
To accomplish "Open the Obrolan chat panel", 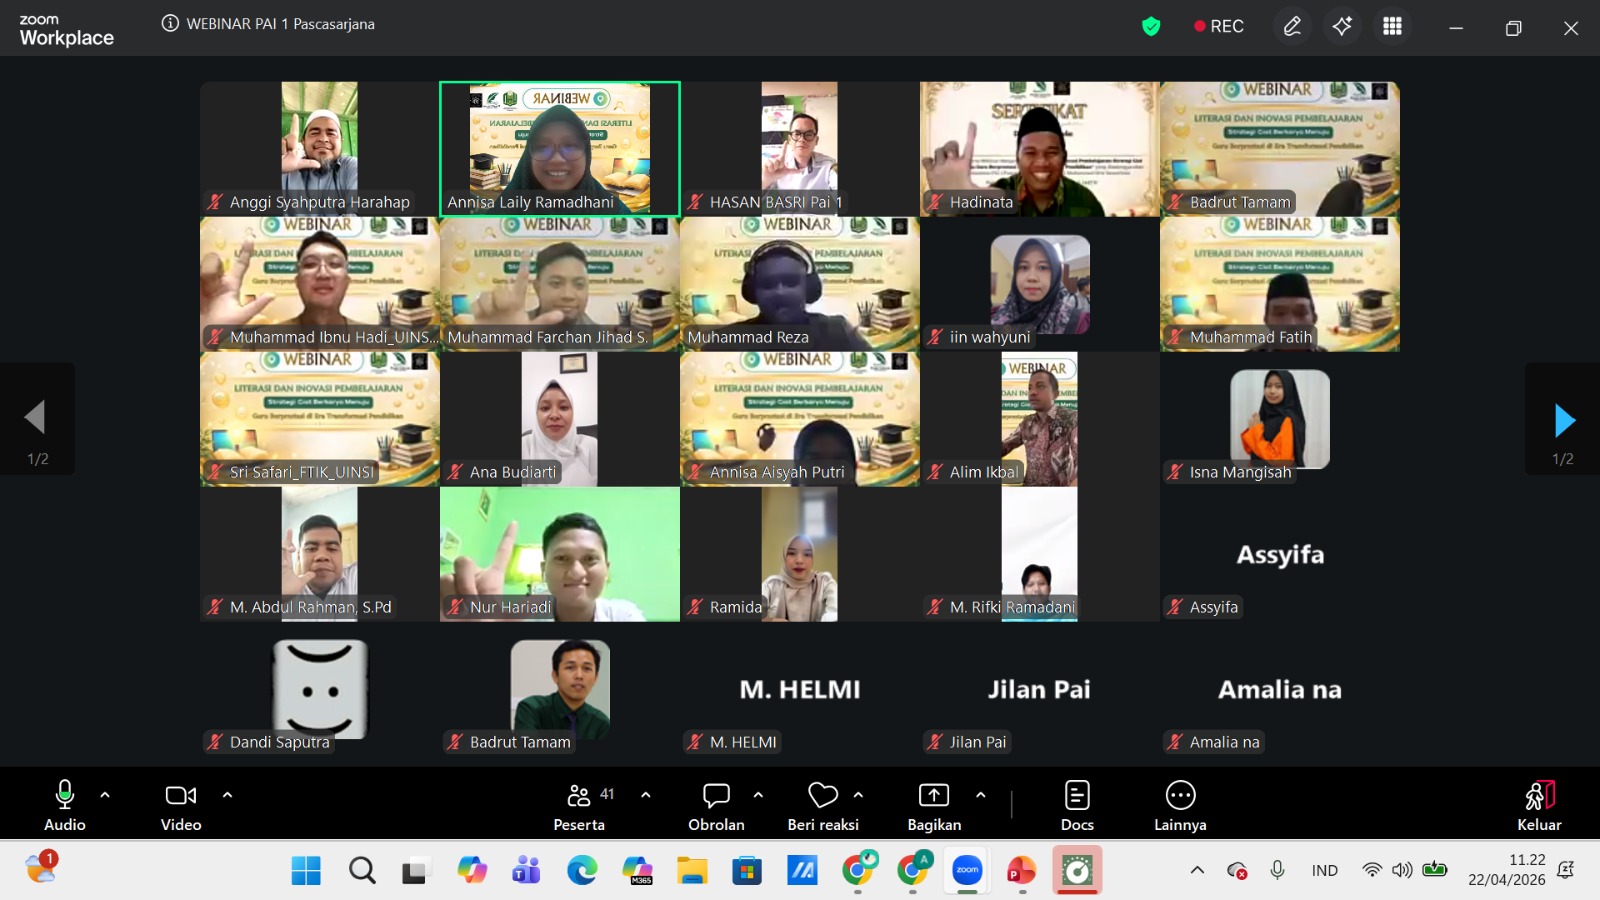I will [x=716, y=806].
